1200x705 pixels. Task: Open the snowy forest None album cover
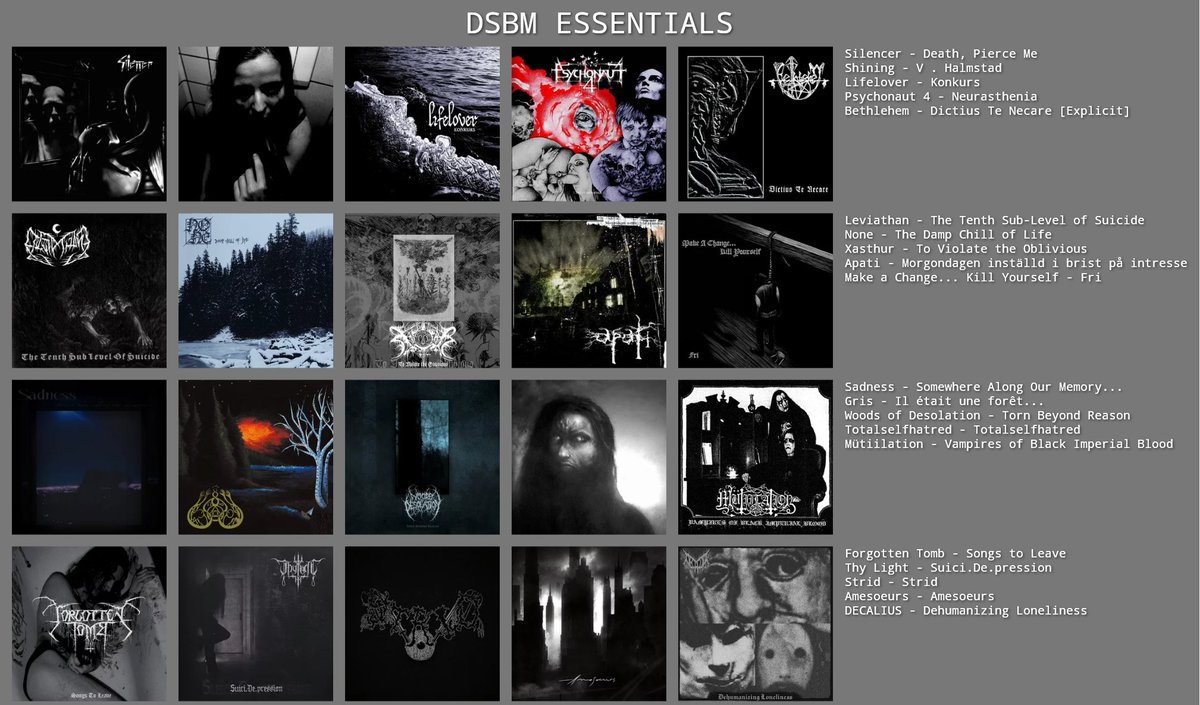256,291
